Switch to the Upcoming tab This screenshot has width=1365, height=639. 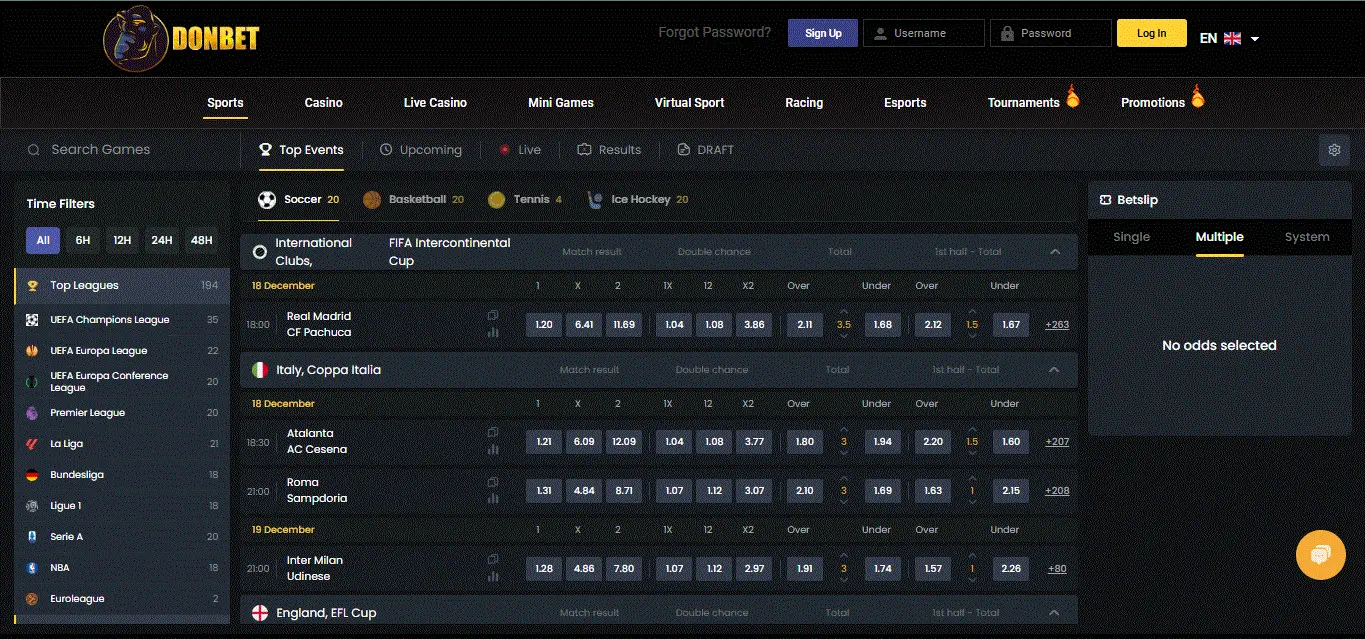coord(421,150)
